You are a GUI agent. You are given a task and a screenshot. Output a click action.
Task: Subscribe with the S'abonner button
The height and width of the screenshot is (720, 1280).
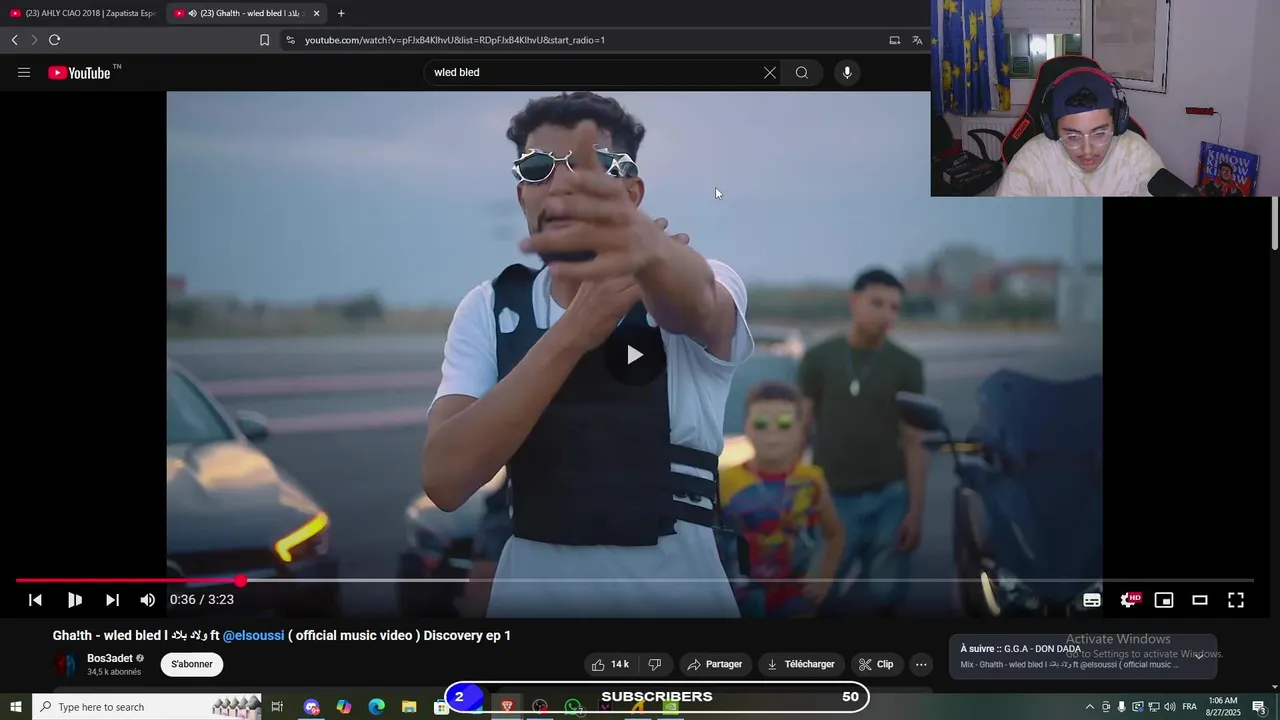191,664
